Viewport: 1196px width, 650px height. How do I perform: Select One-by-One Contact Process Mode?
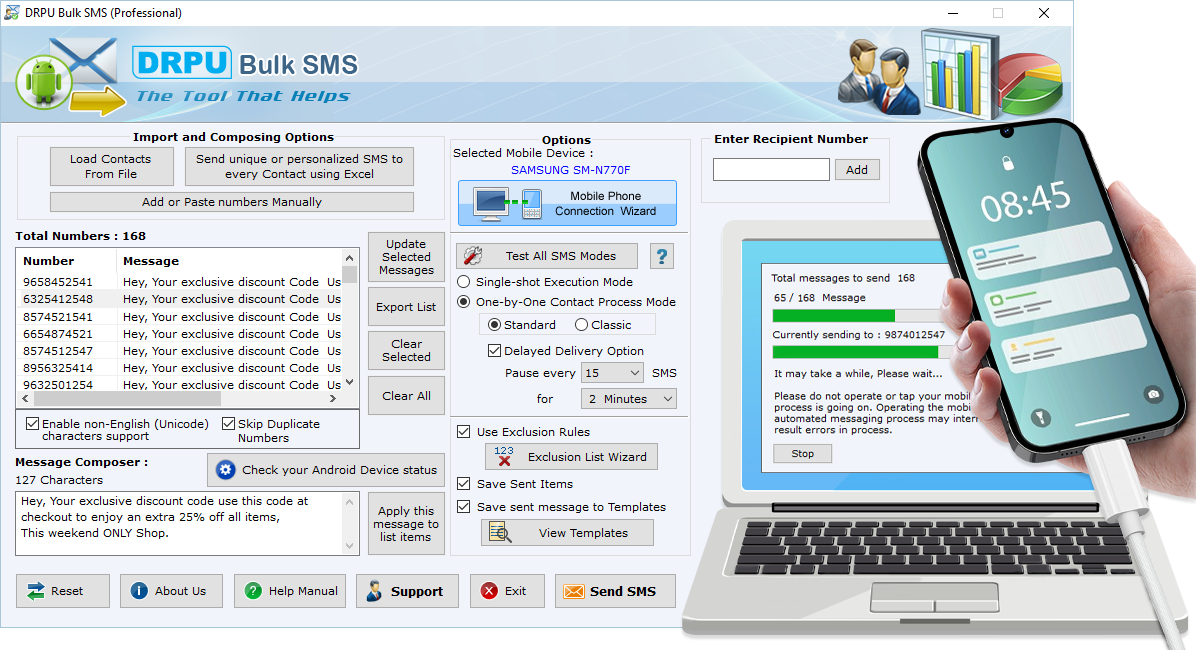click(463, 302)
